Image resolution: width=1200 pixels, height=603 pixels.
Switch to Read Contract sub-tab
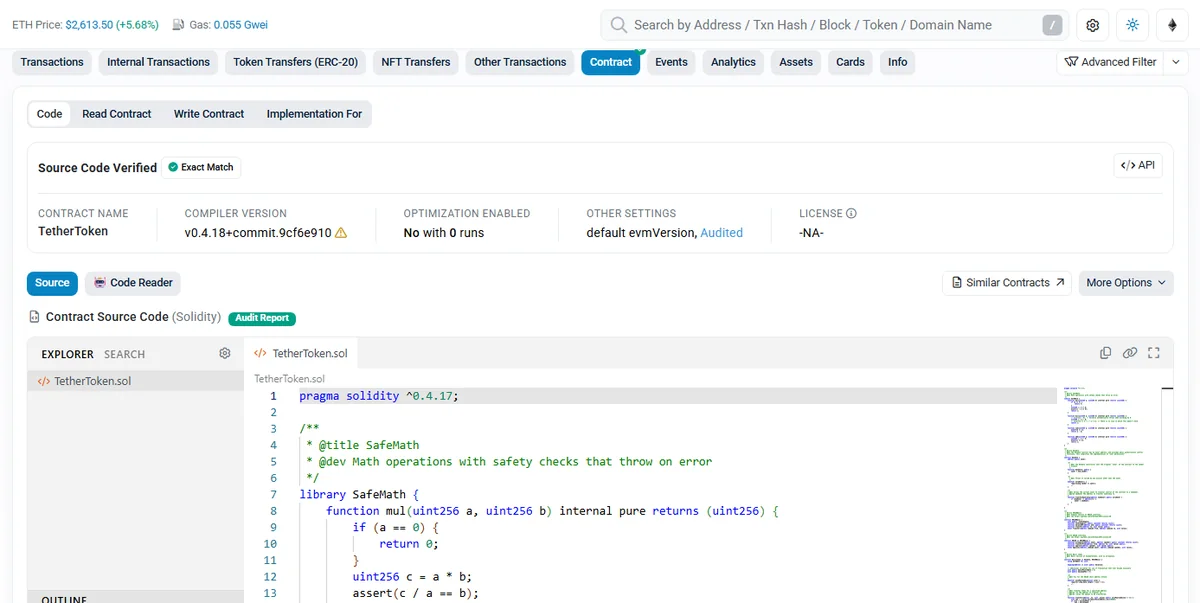tap(117, 114)
